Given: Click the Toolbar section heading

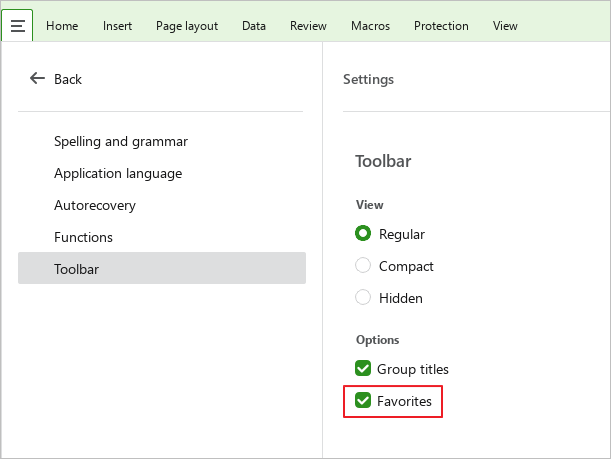Looking at the screenshot, I should click(x=383, y=161).
